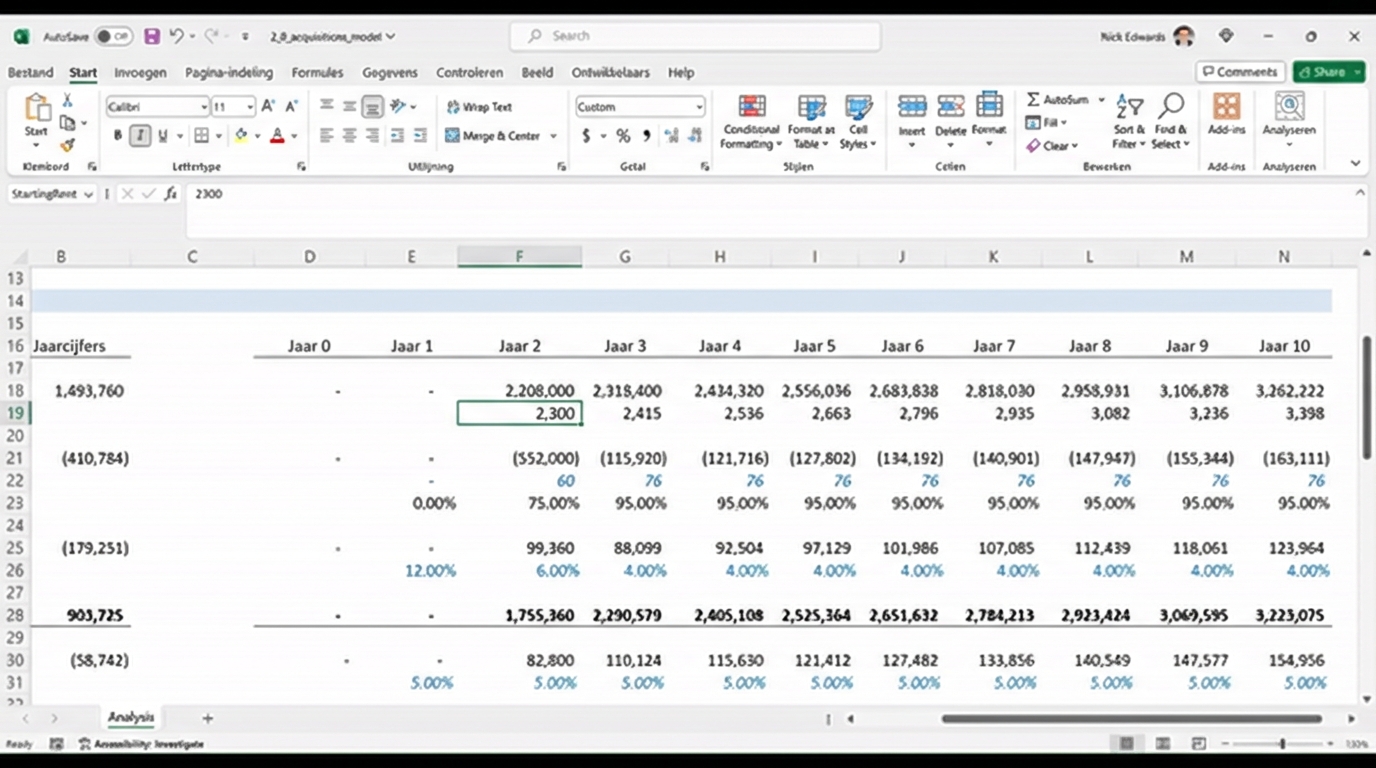
Task: Open Sort & Filter options
Action: (1128, 120)
